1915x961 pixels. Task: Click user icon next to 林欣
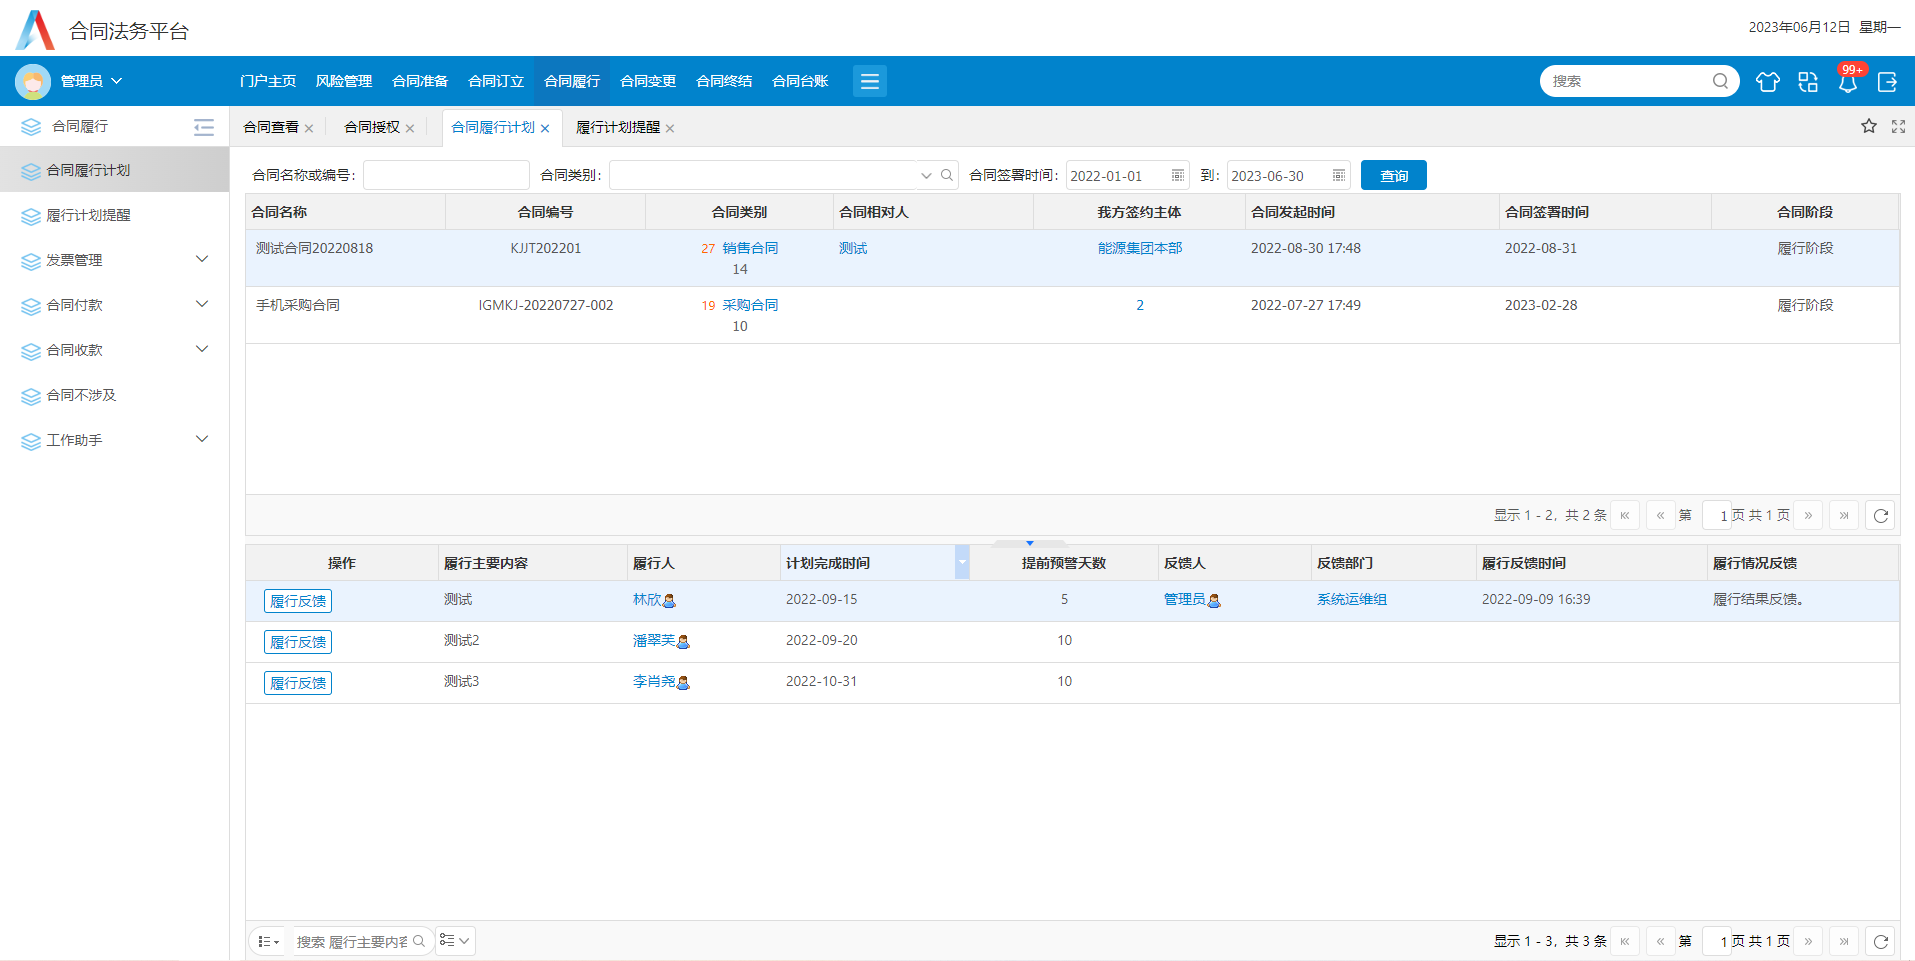point(670,601)
